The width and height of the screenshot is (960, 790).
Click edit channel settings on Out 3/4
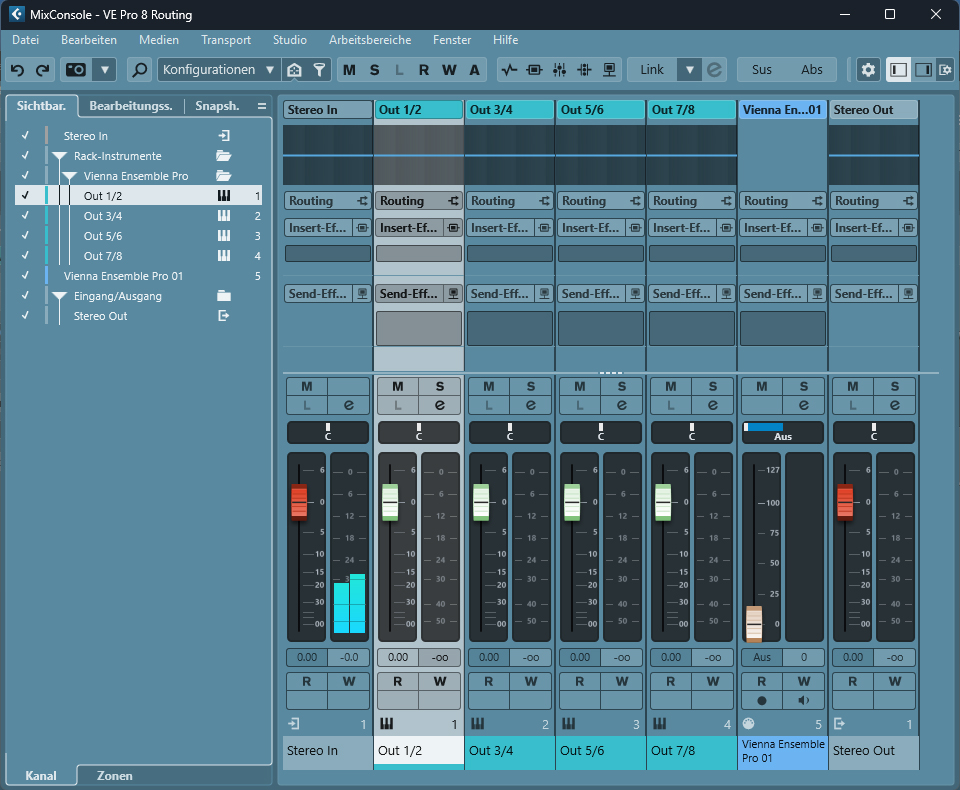pyautogui.click(x=531, y=405)
